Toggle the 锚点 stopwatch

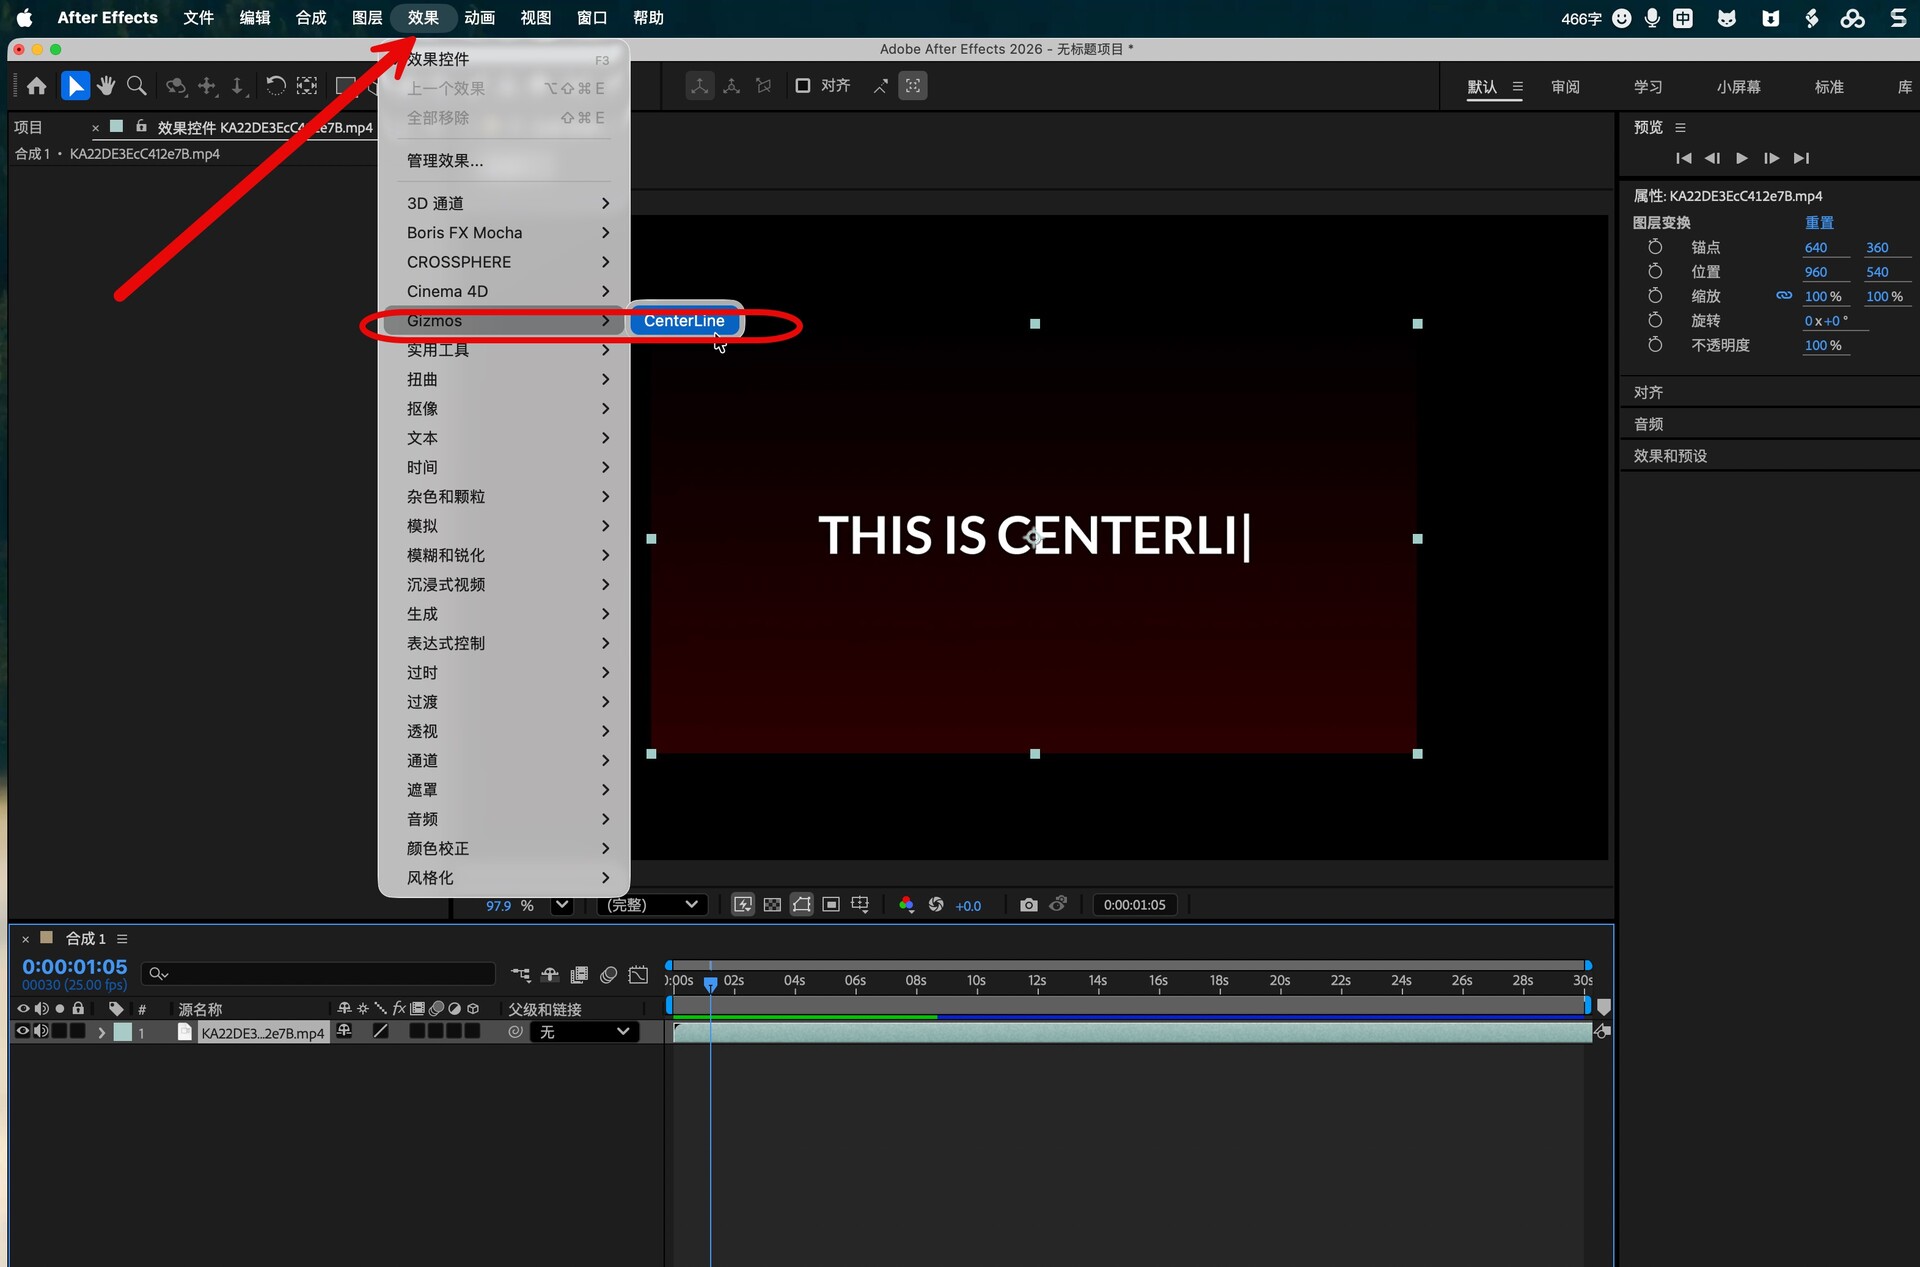(x=1655, y=247)
